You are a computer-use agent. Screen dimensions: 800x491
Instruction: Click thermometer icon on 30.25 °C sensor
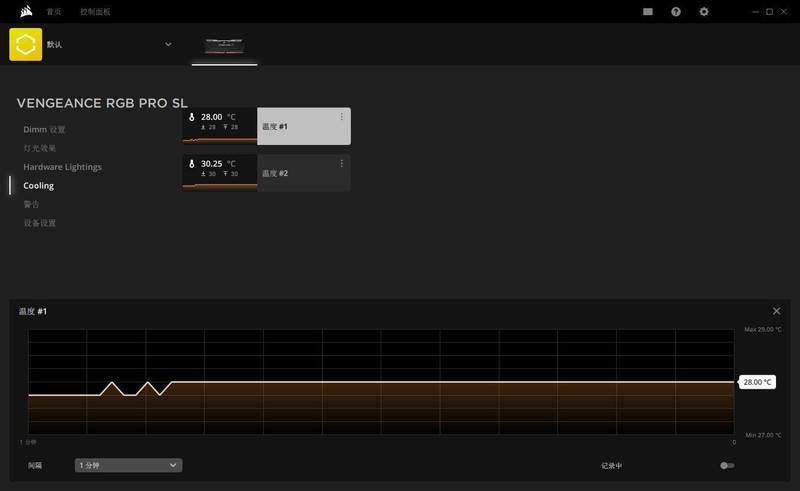point(192,164)
